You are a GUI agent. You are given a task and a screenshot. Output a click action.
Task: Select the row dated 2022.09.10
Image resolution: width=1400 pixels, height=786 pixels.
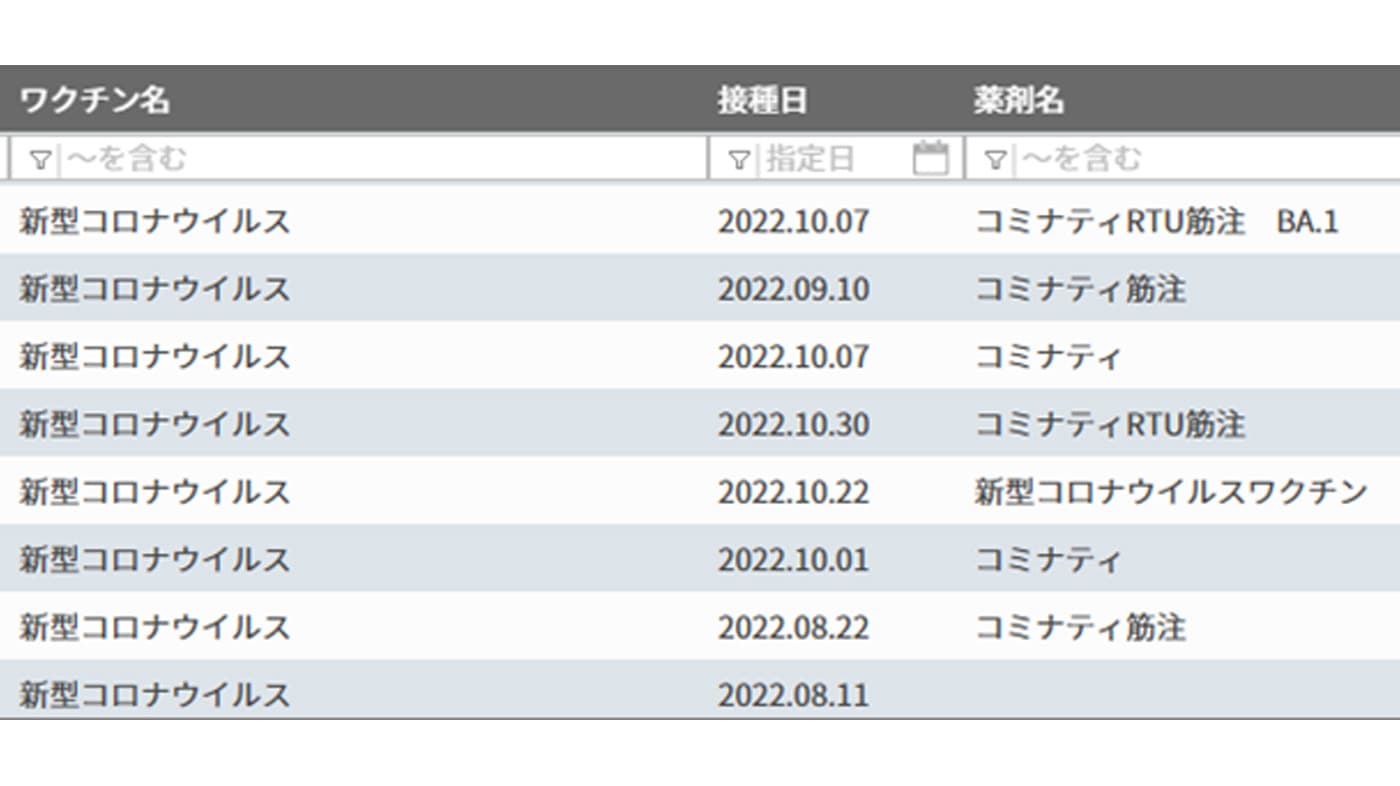tap(700, 288)
